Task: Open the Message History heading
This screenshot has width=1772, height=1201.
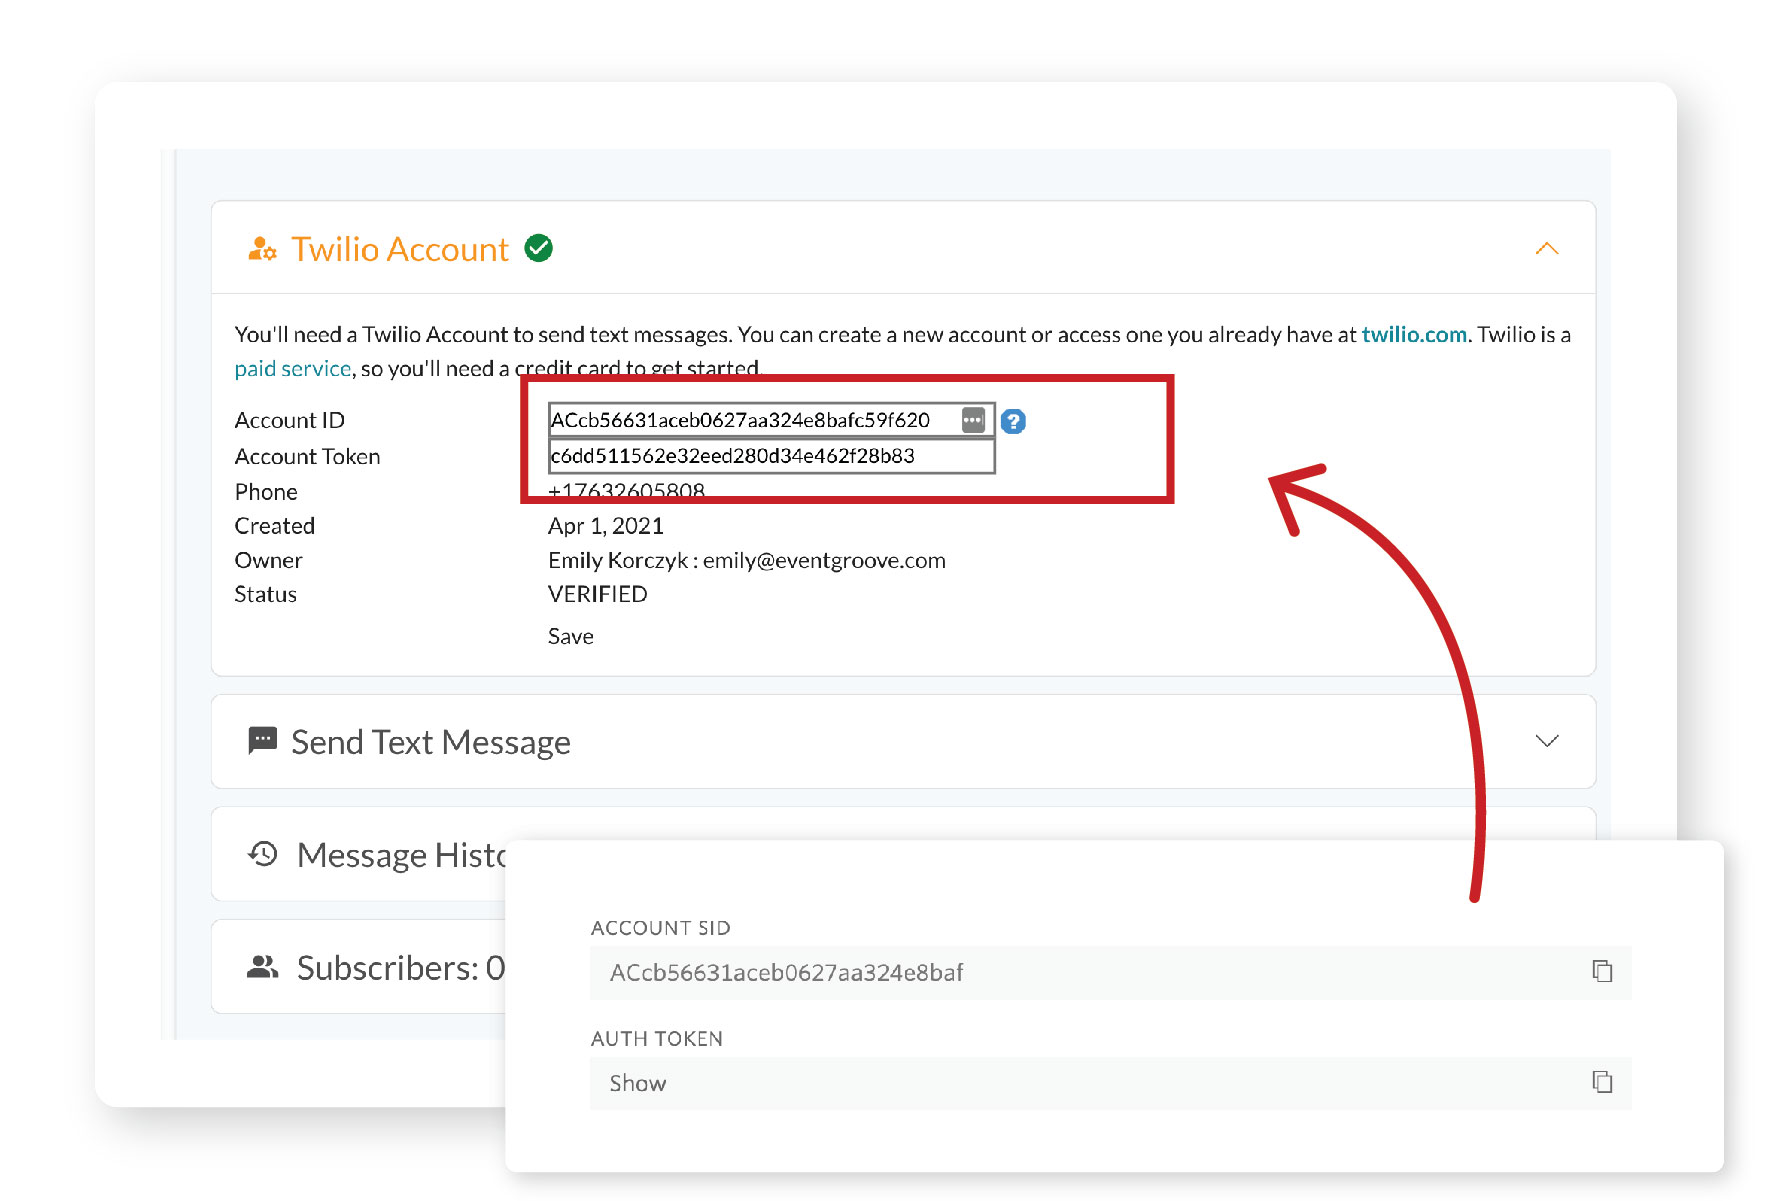Action: tap(402, 855)
